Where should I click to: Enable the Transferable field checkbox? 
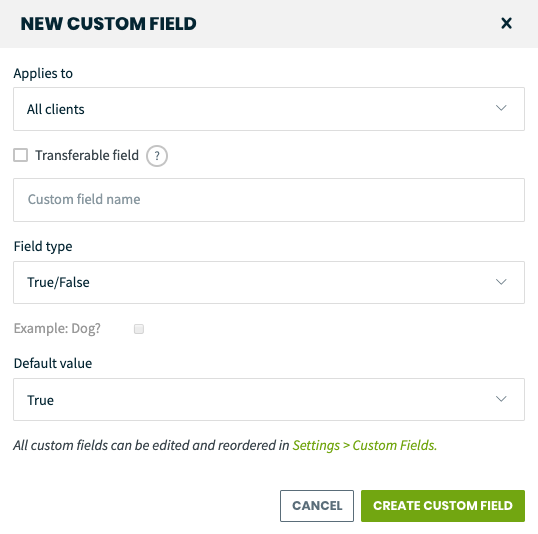pos(20,155)
